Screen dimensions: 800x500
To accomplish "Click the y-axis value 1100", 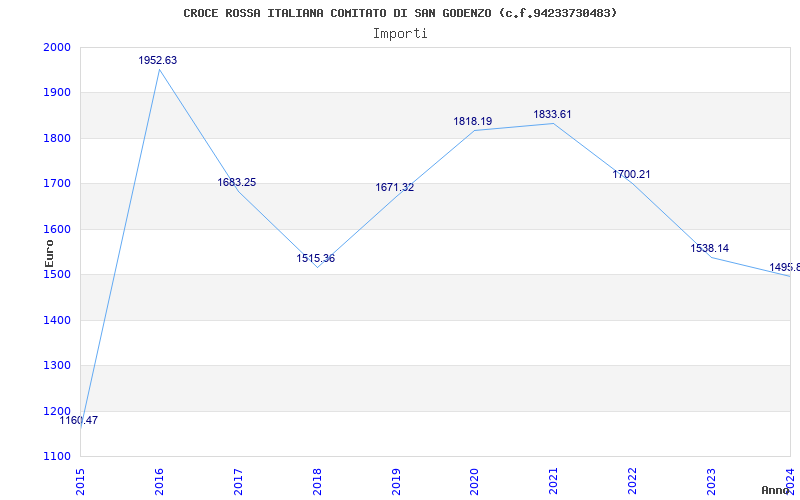I will tap(57, 457).
